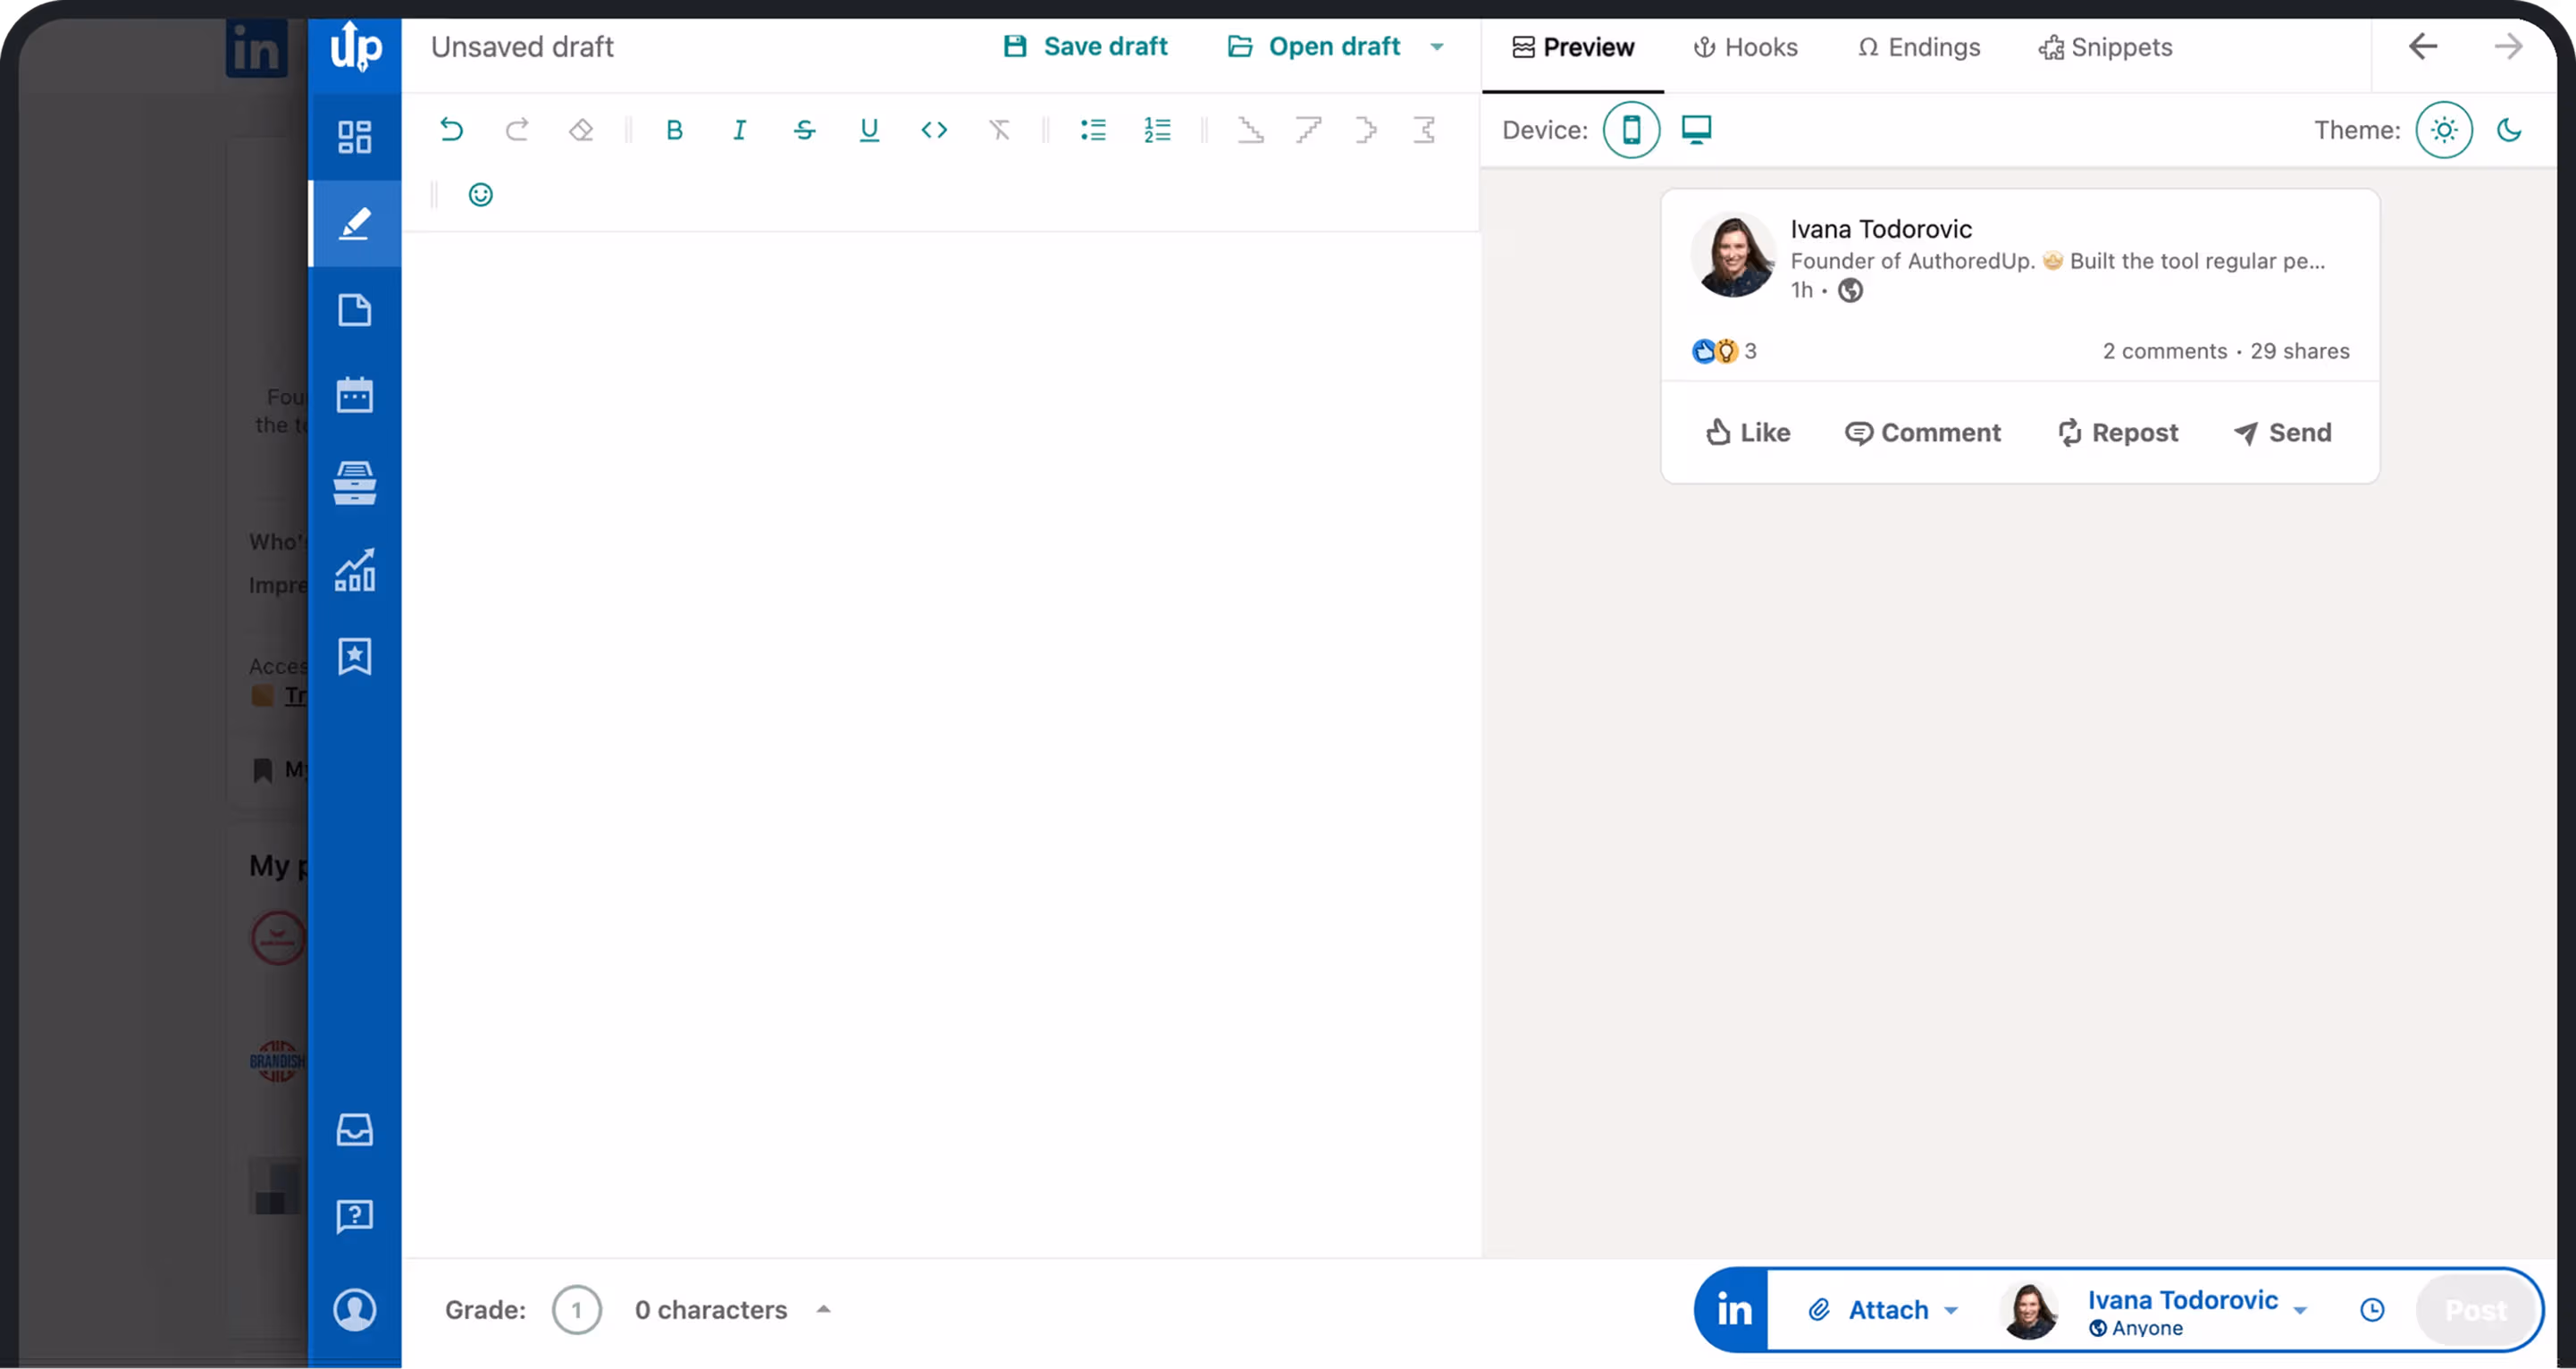Click the schedule clock icon near Post

coord(2372,1310)
